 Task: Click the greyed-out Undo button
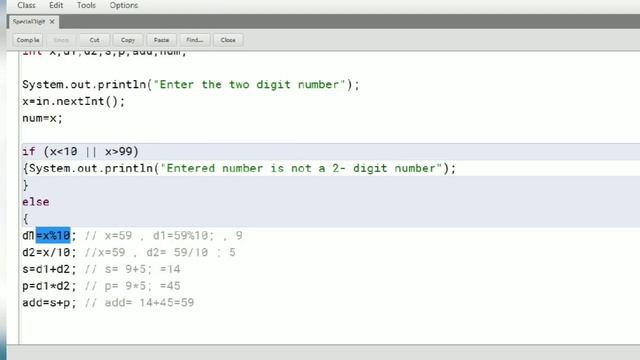[x=61, y=40]
